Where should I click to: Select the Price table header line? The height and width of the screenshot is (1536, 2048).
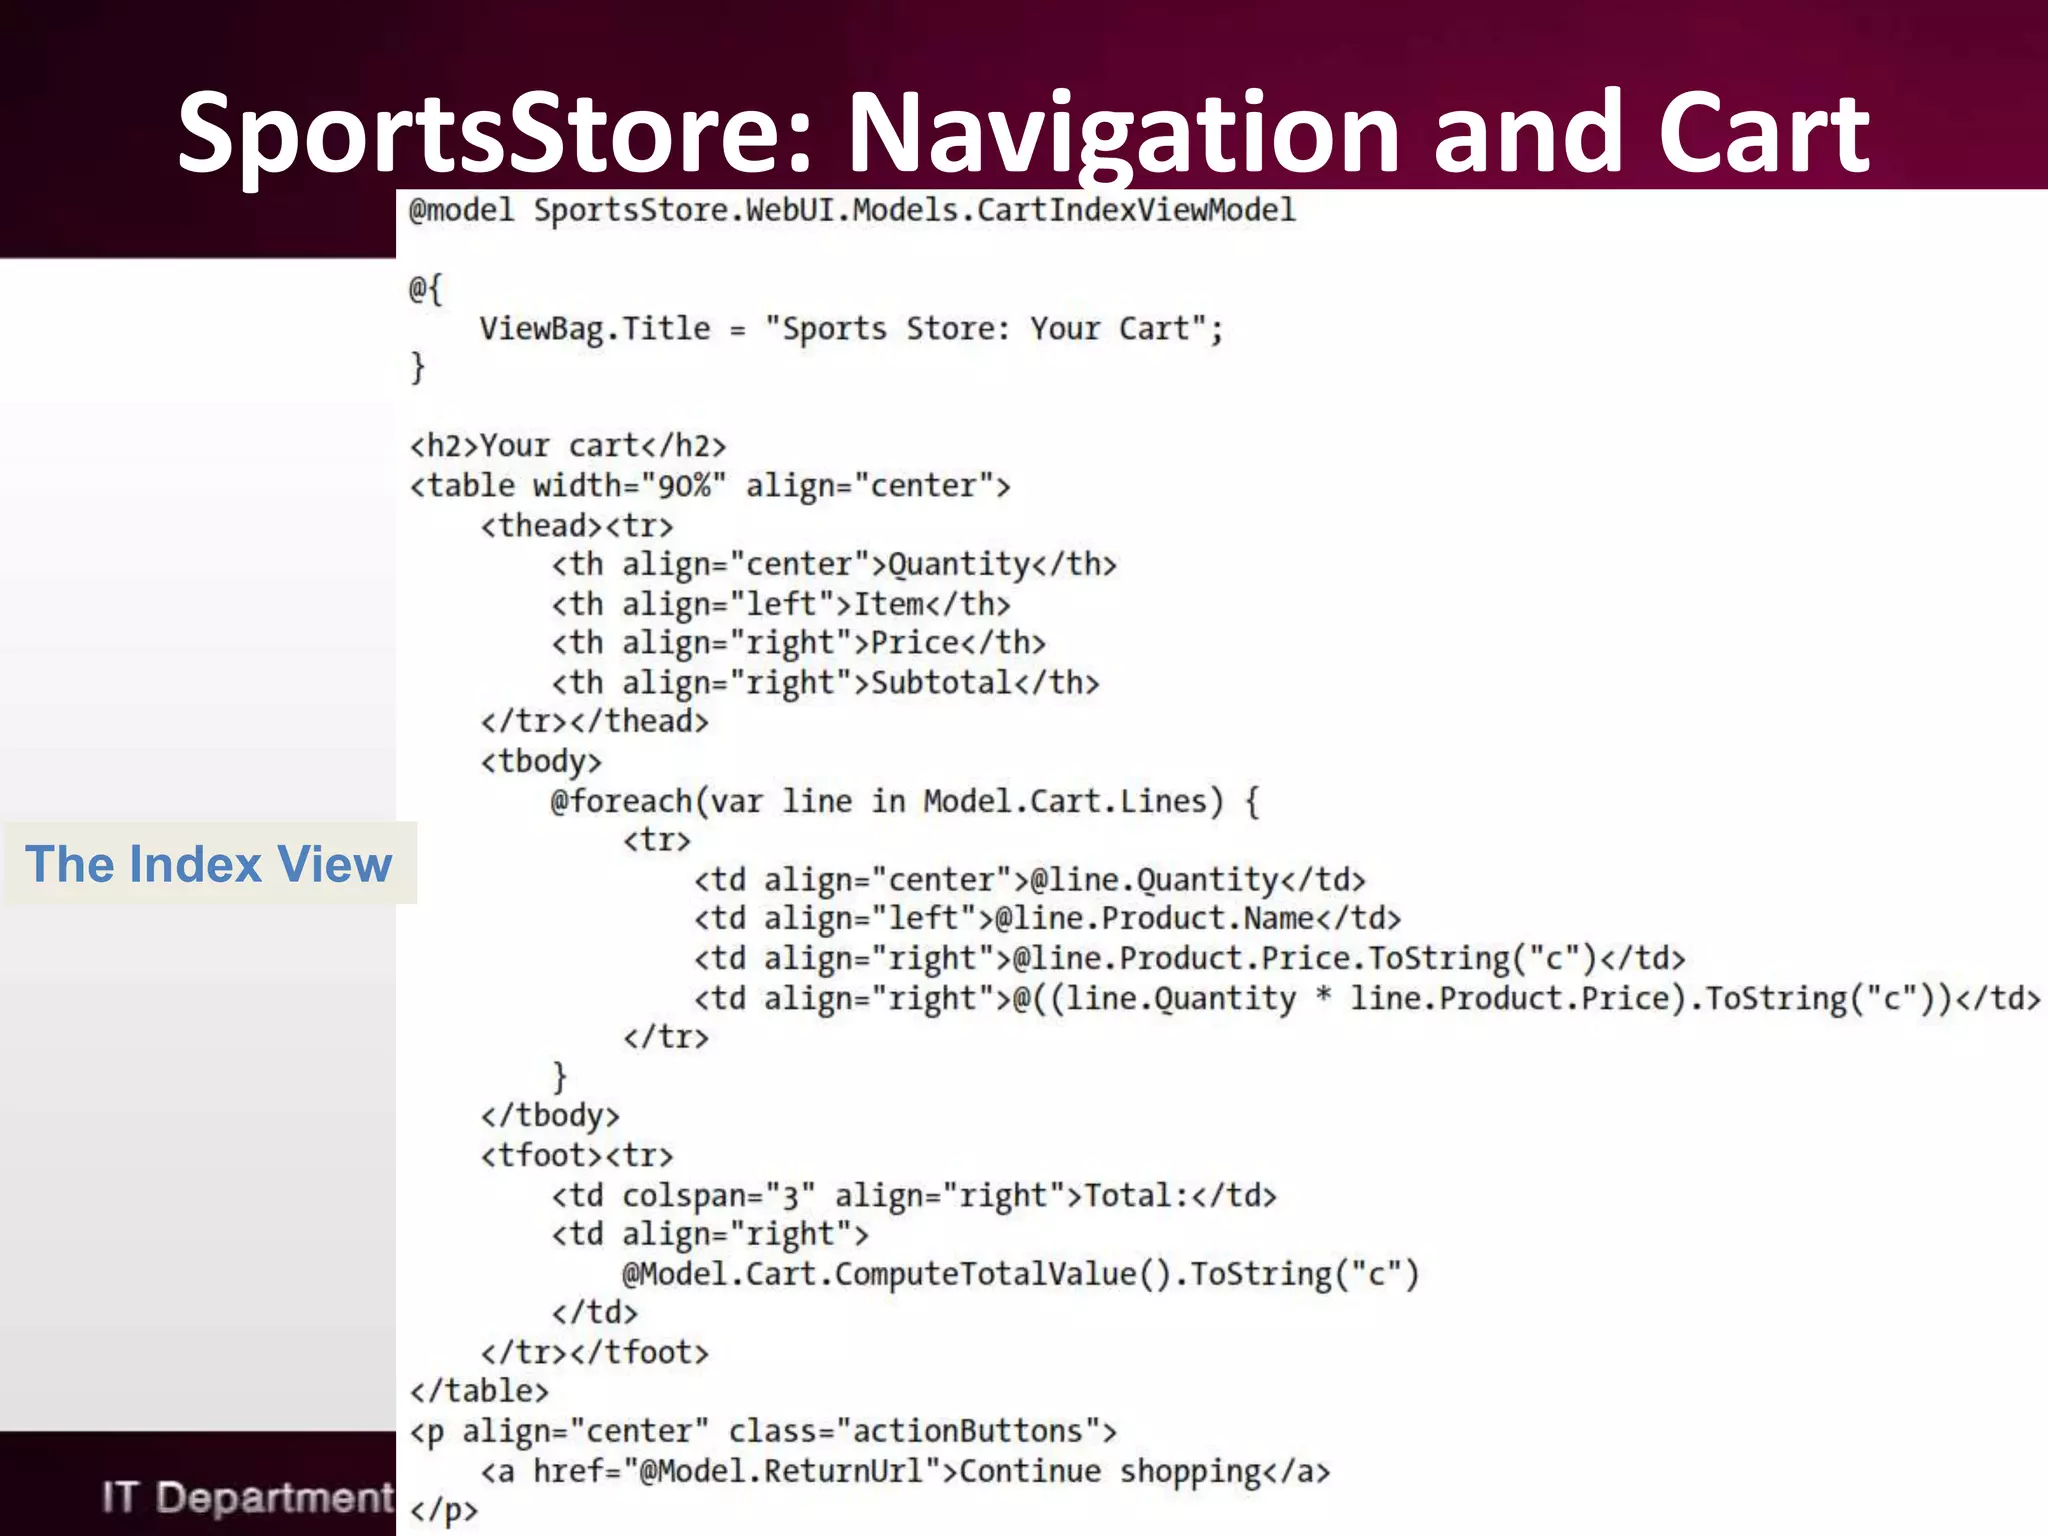point(798,643)
